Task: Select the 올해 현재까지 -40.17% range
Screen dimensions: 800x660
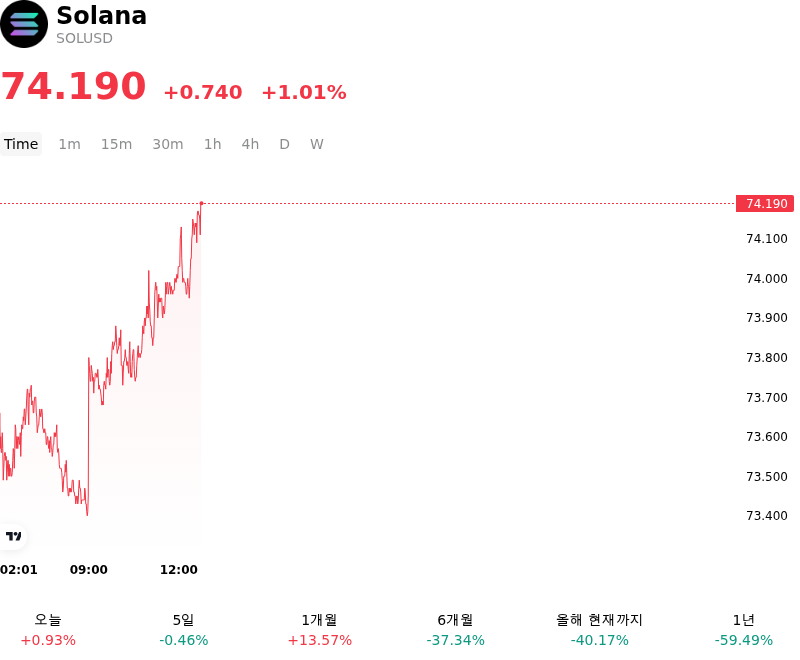Action: tap(599, 630)
